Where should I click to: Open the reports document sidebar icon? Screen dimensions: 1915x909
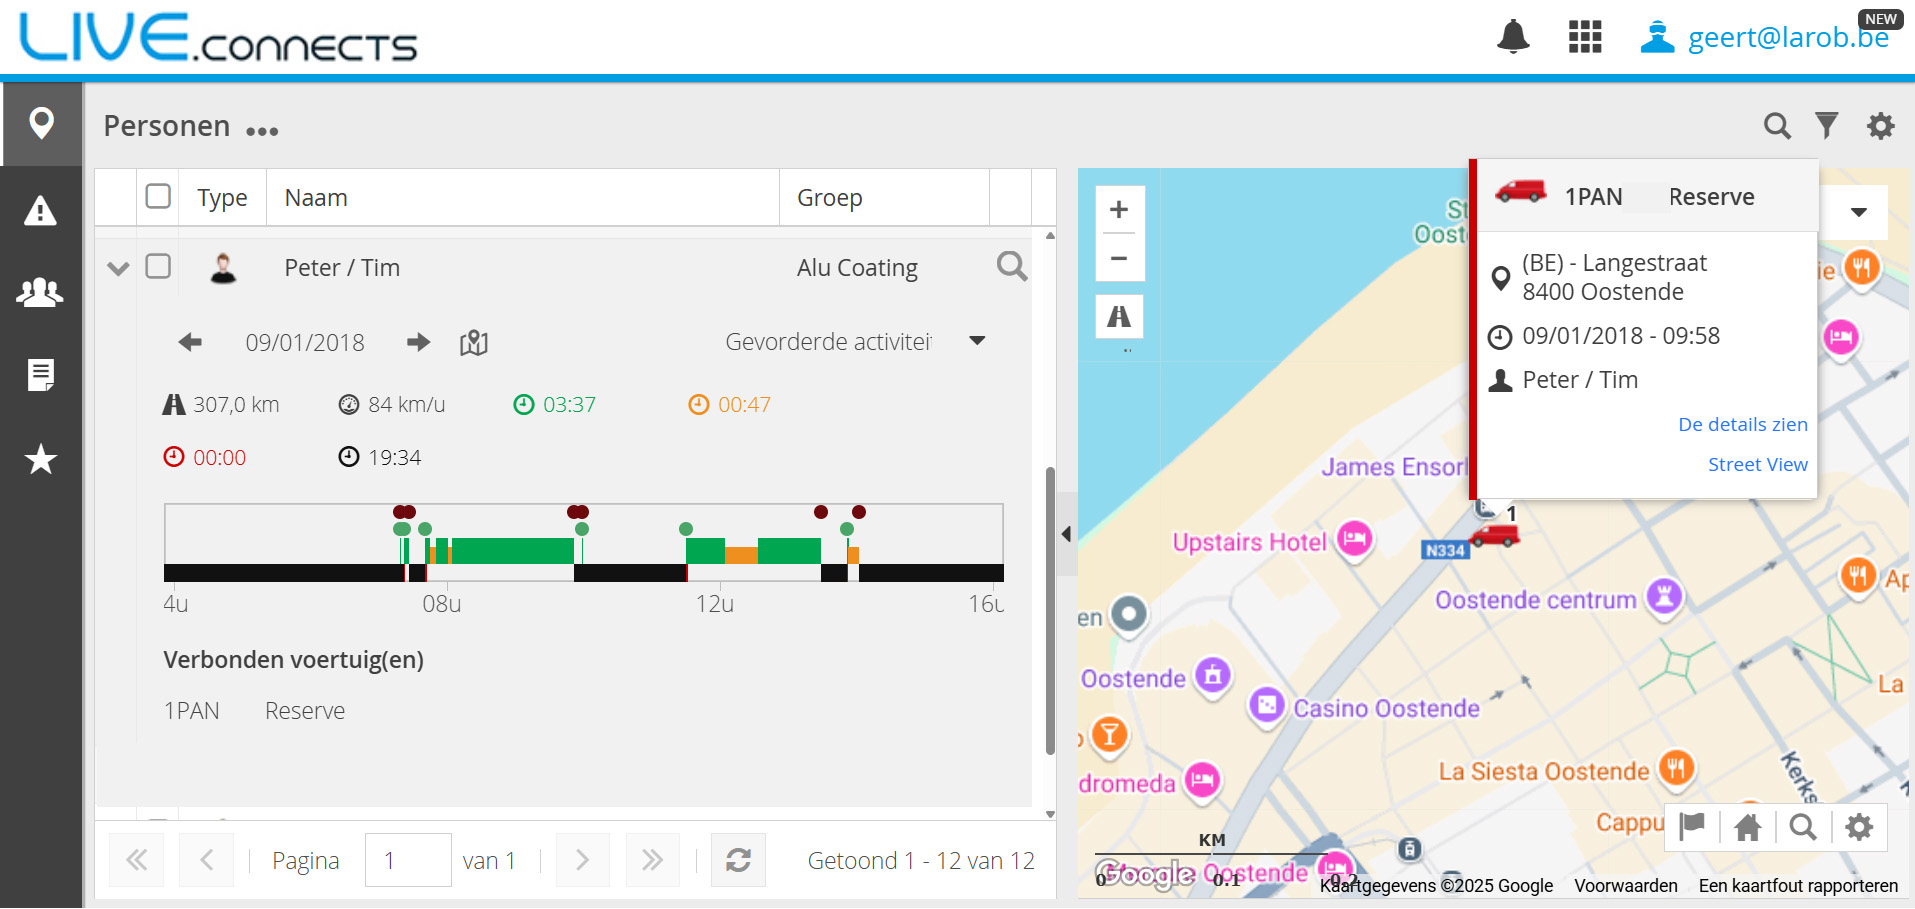tap(41, 375)
